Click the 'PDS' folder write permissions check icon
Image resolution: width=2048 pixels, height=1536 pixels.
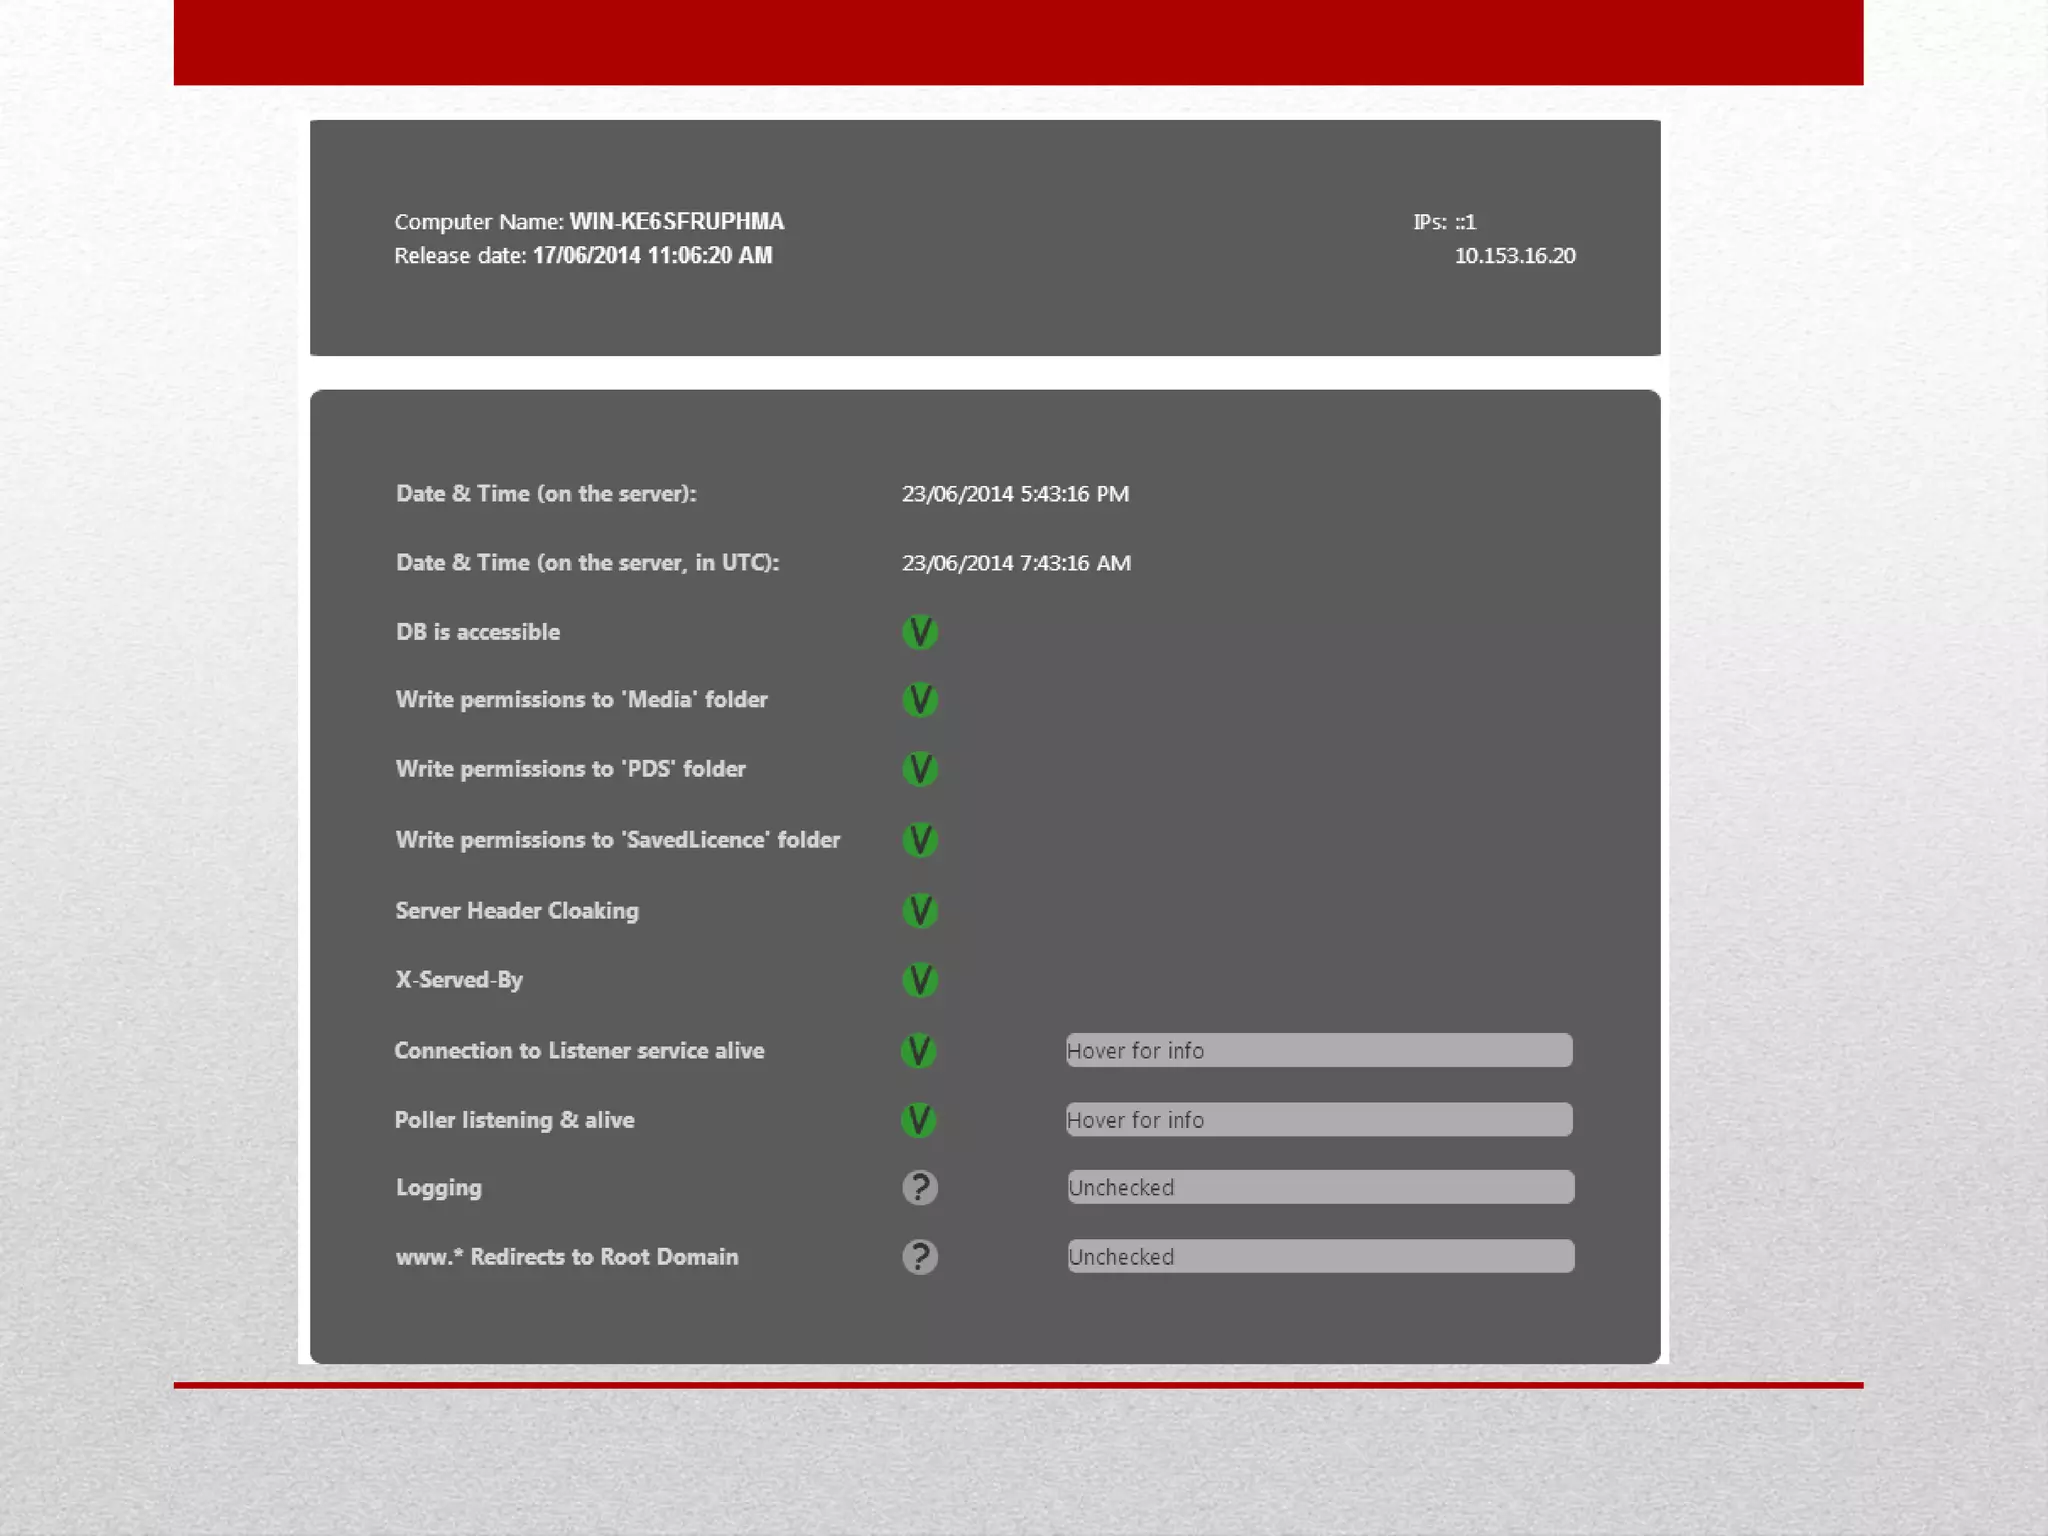pyautogui.click(x=919, y=769)
